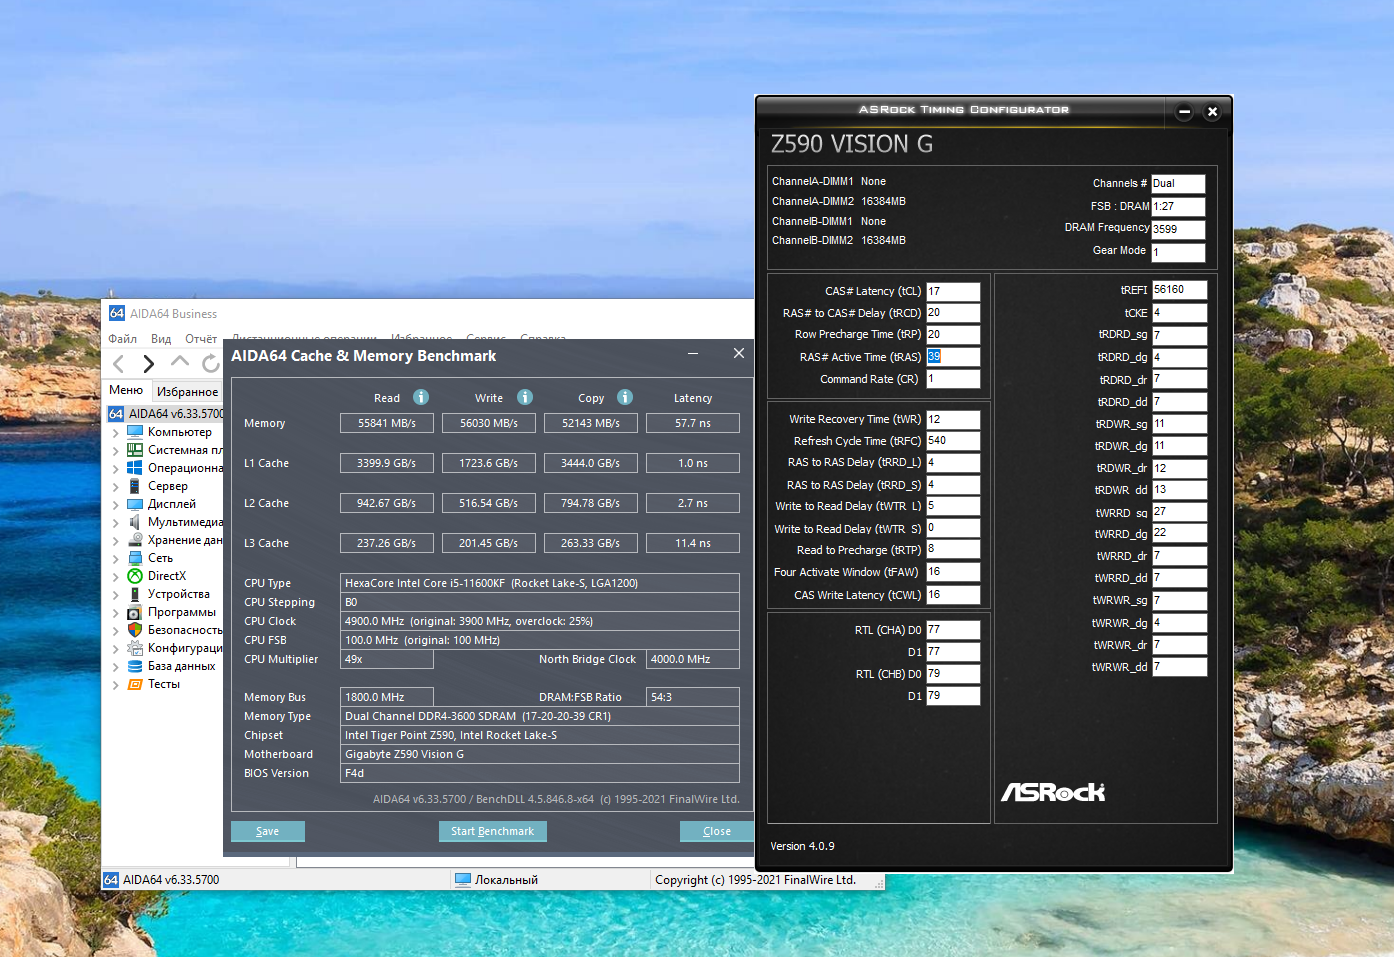This screenshot has height=957, width=1394.
Task: Minimize the Cache & Memory Benchmark dialog
Action: pyautogui.click(x=693, y=354)
